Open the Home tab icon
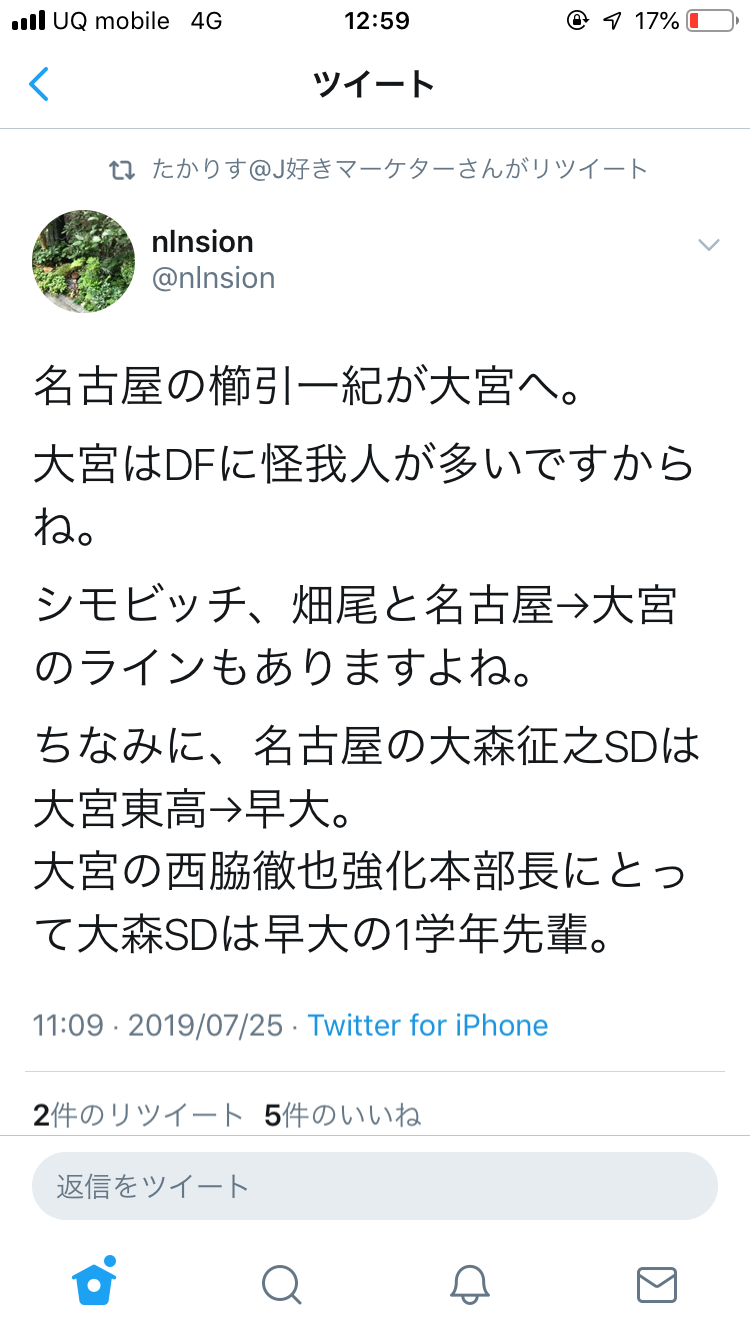This screenshot has width=750, height=1334. tap(95, 1282)
